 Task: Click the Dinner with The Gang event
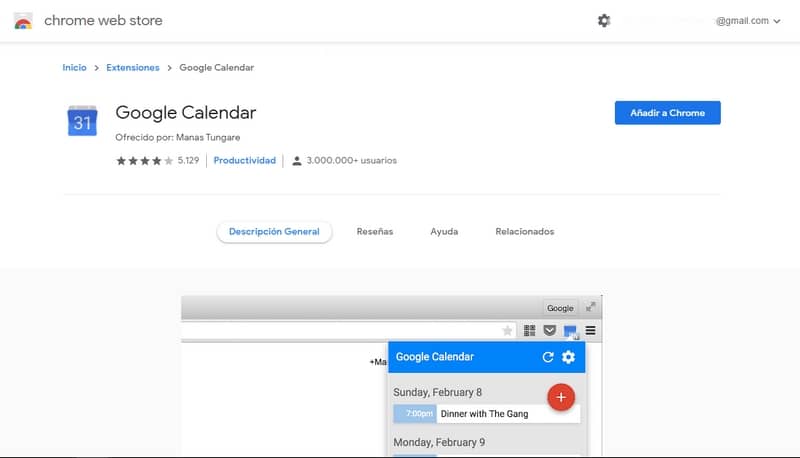(x=486, y=414)
